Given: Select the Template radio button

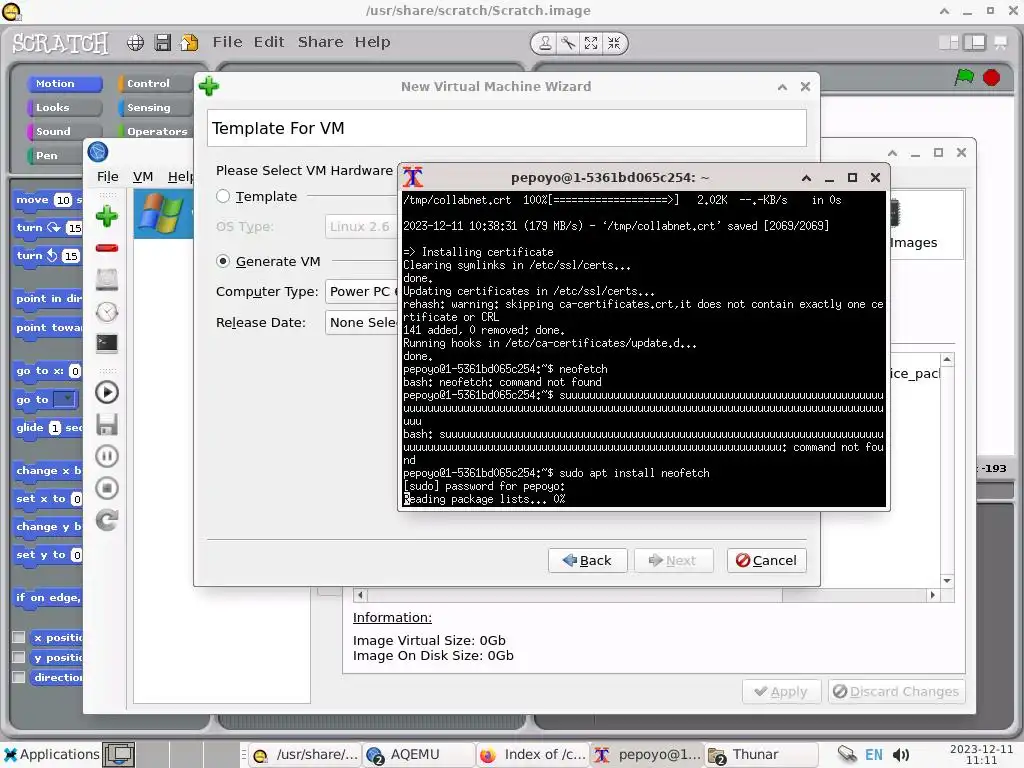Looking at the screenshot, I should click(x=223, y=196).
